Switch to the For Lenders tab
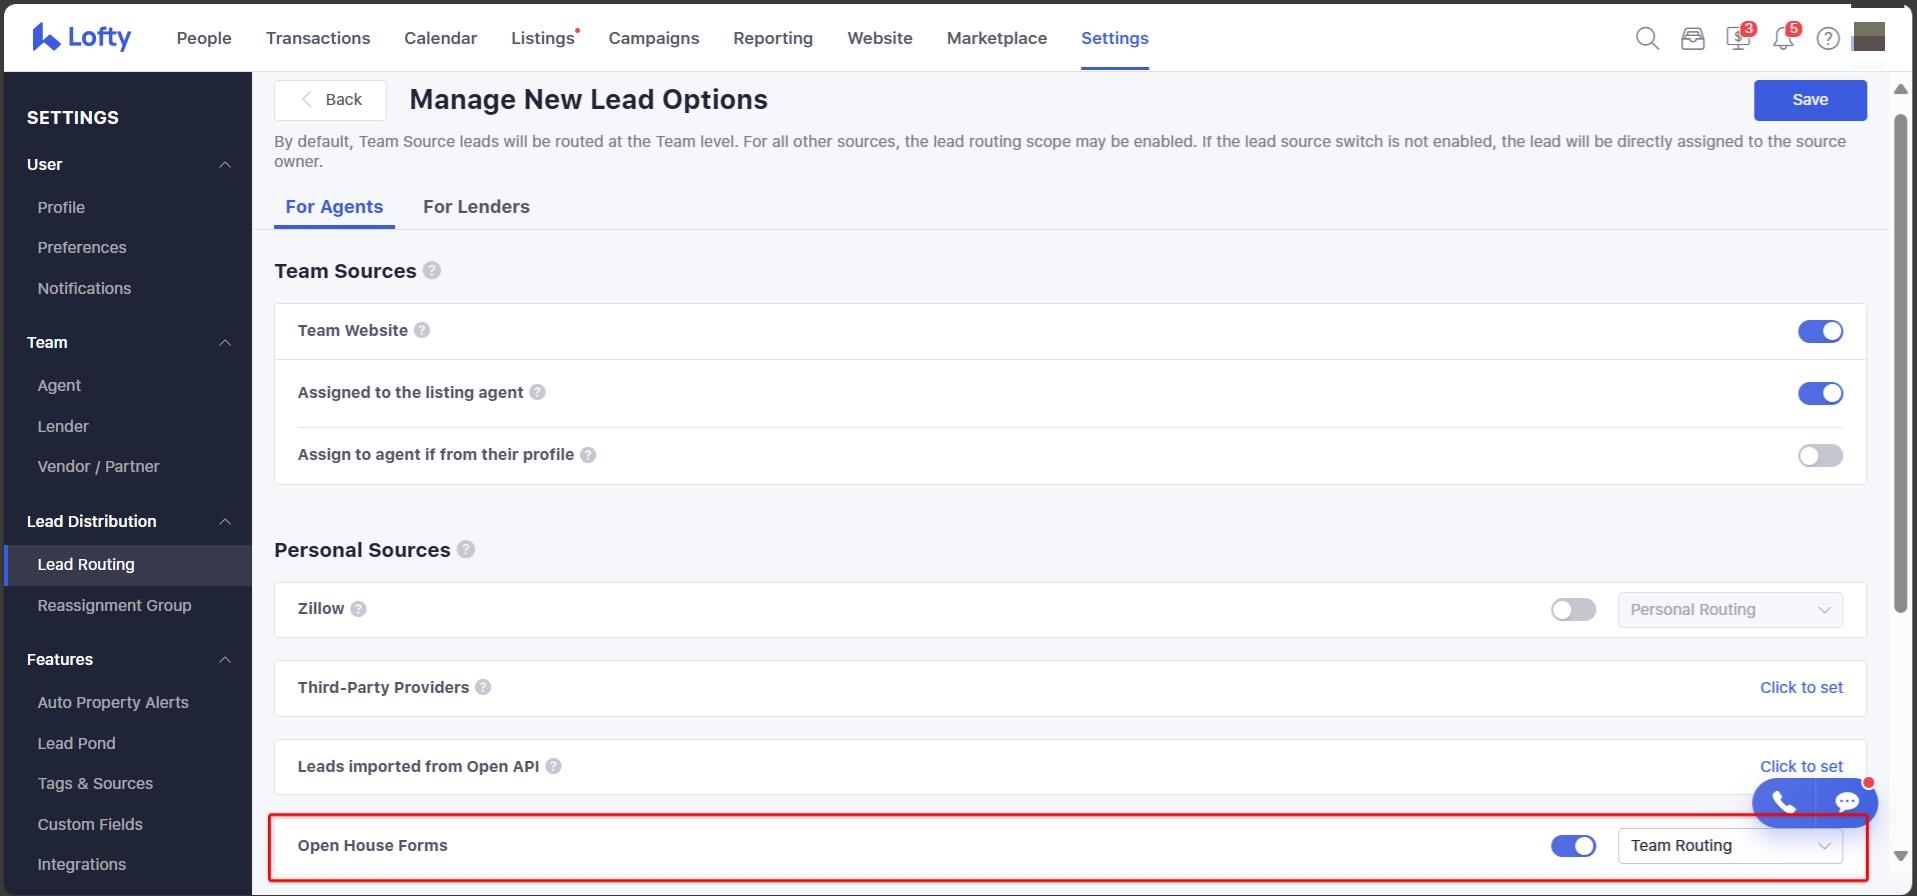 coord(476,207)
